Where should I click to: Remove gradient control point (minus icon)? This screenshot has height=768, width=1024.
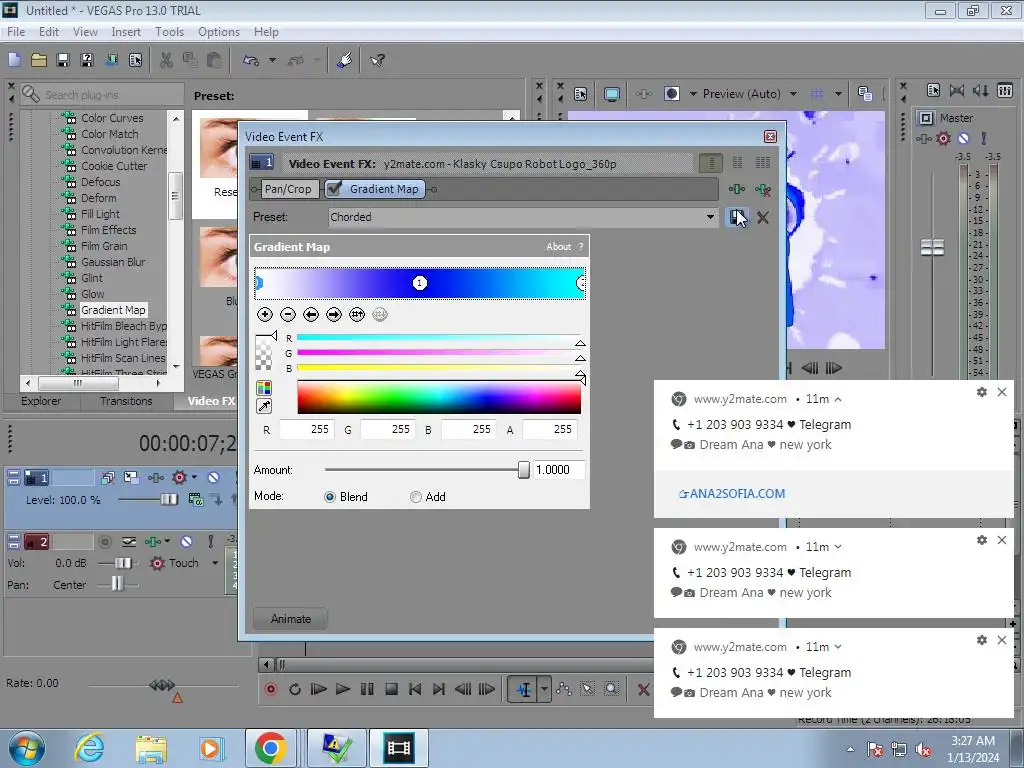tap(288, 315)
